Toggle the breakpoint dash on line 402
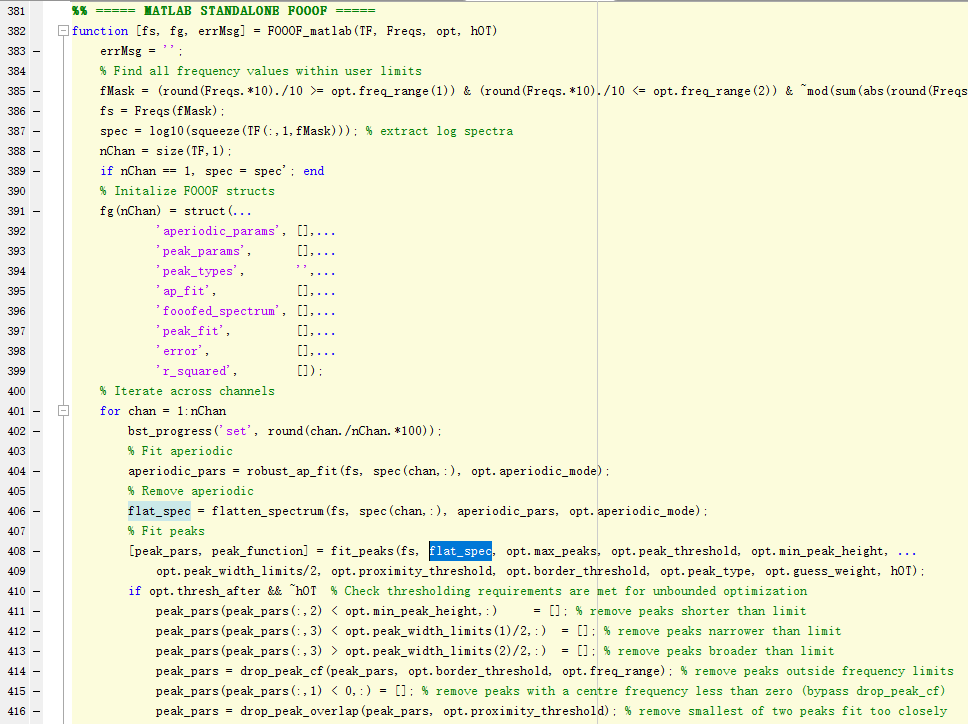The width and height of the screenshot is (968, 724). click(x=36, y=431)
